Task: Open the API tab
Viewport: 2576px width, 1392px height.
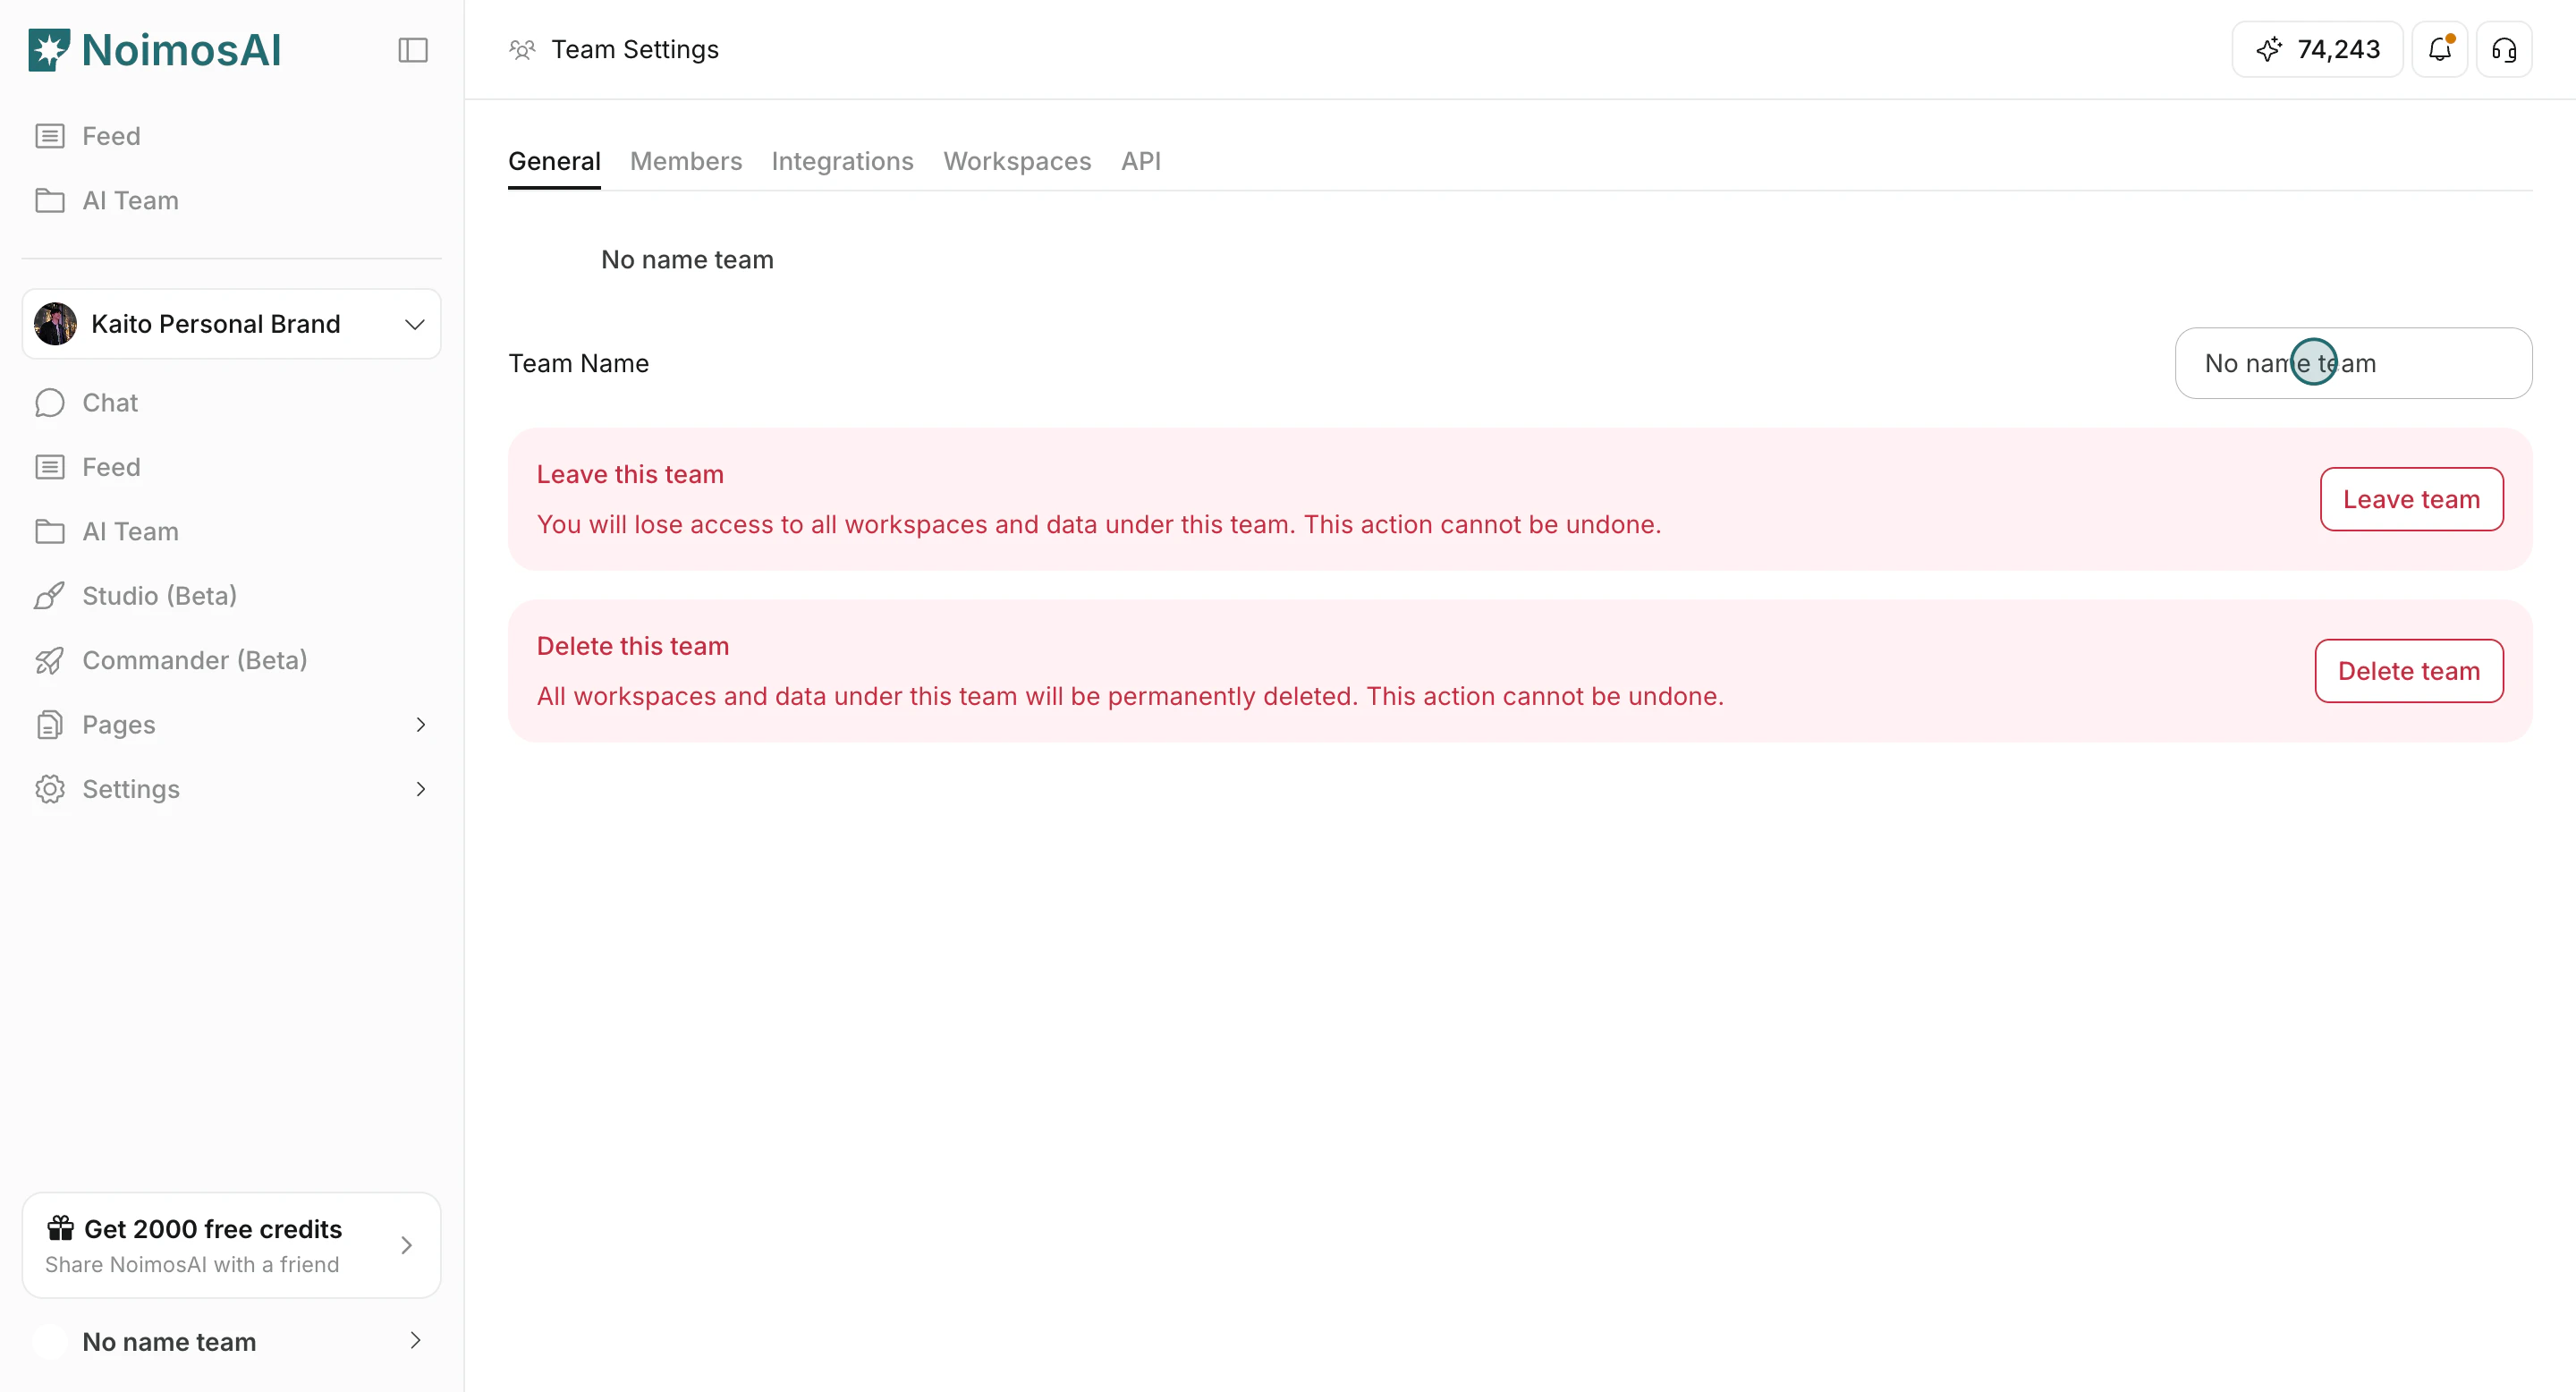Action: coord(1140,161)
